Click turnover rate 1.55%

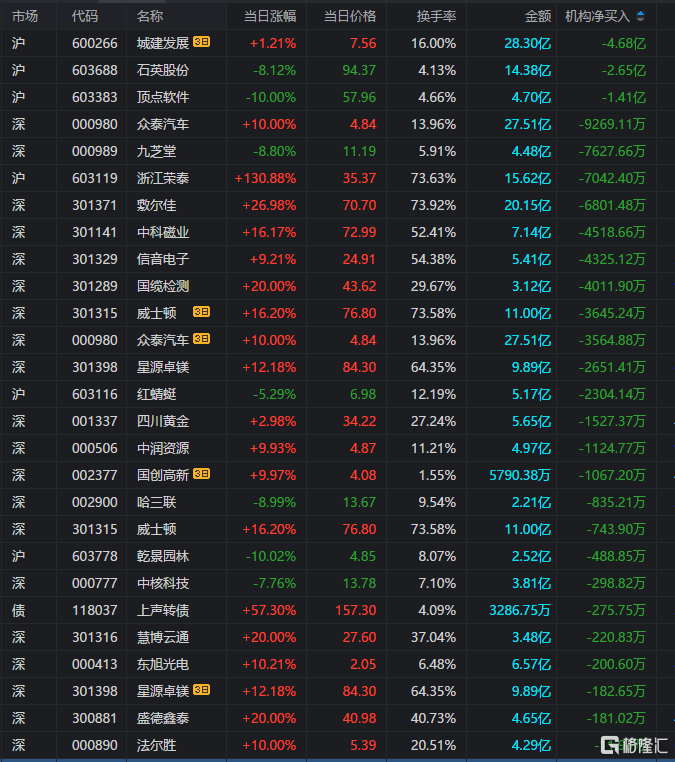tap(437, 475)
